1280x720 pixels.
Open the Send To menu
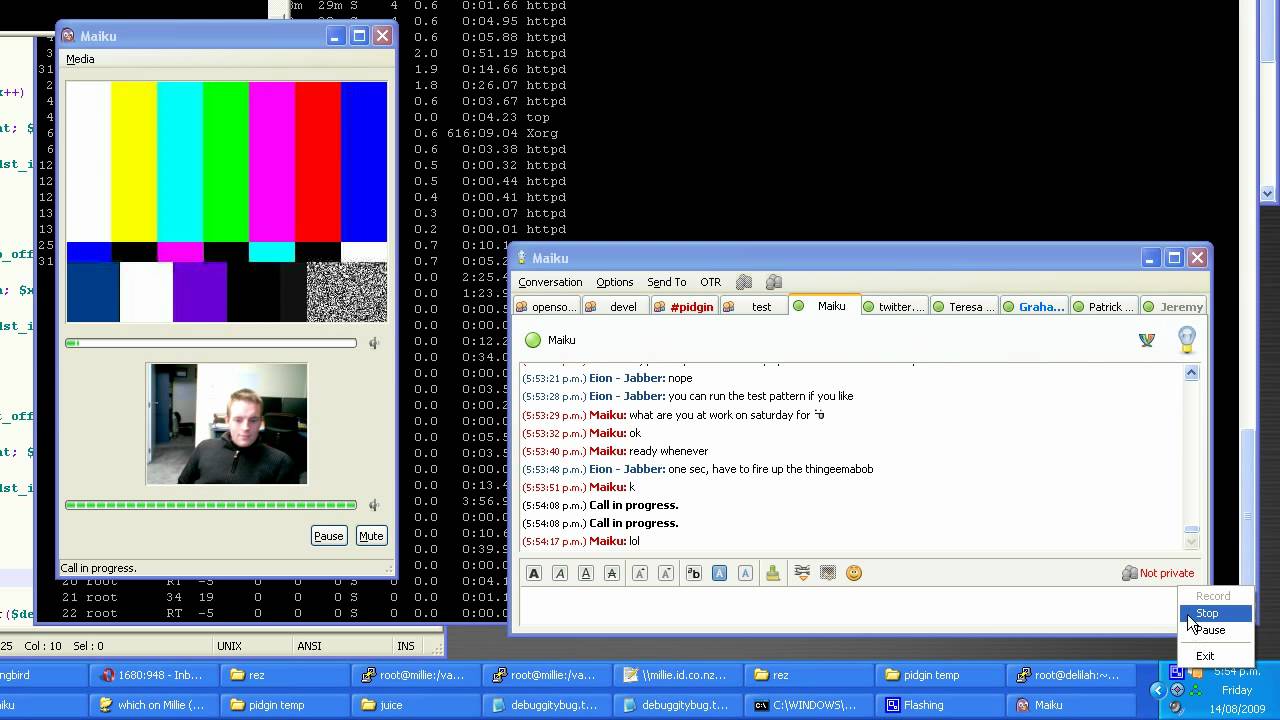point(667,282)
